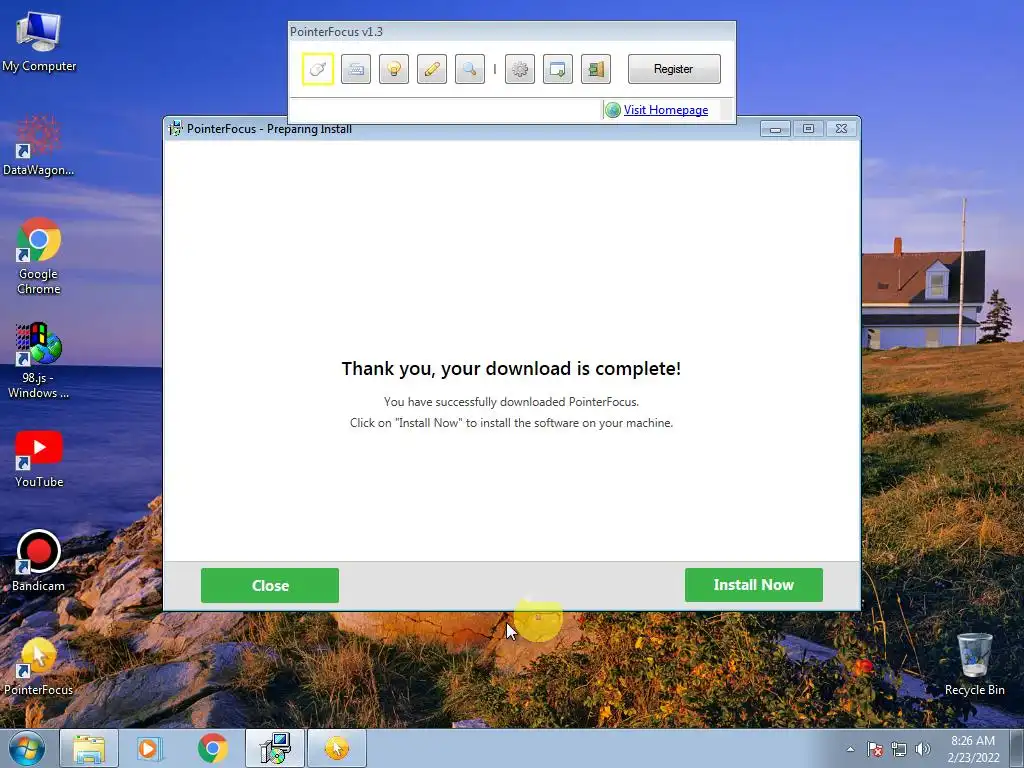The image size is (1024, 768).
Task: Activate the magnifier tool in PointerFocus
Action: coord(470,69)
